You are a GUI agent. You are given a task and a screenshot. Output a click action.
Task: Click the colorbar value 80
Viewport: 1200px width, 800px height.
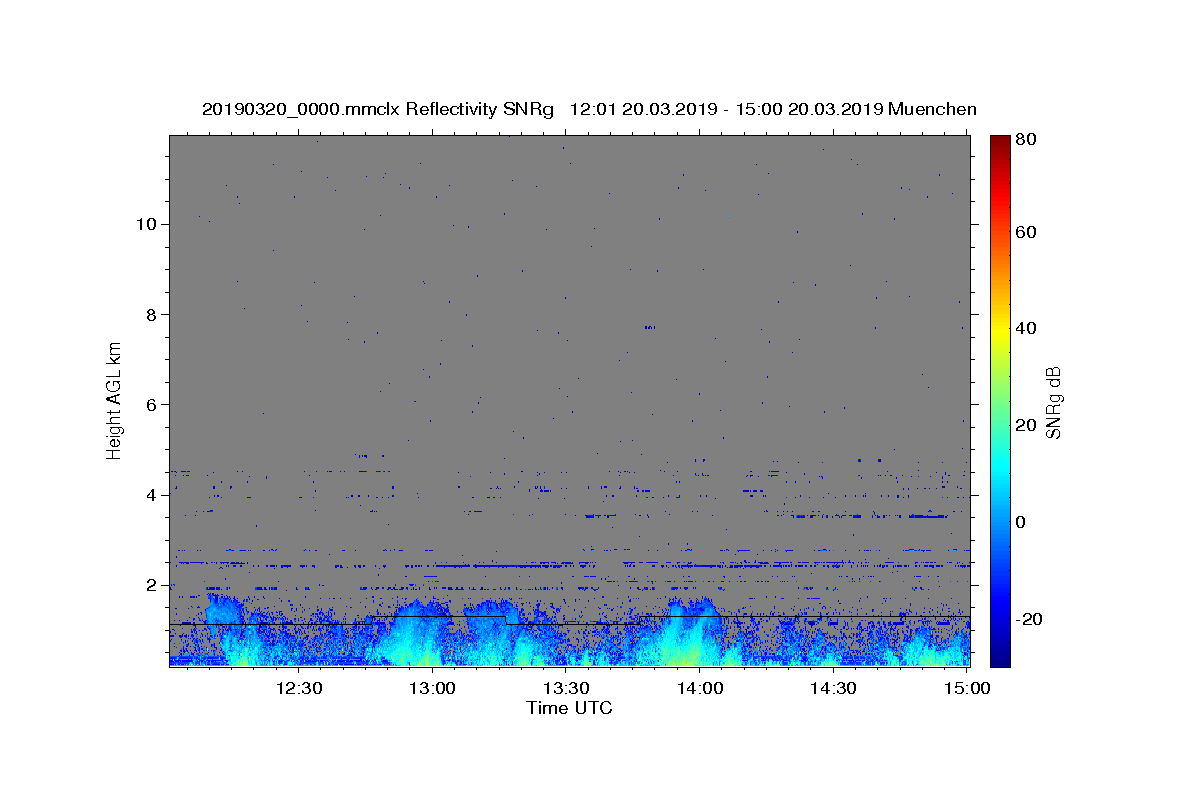[1028, 140]
